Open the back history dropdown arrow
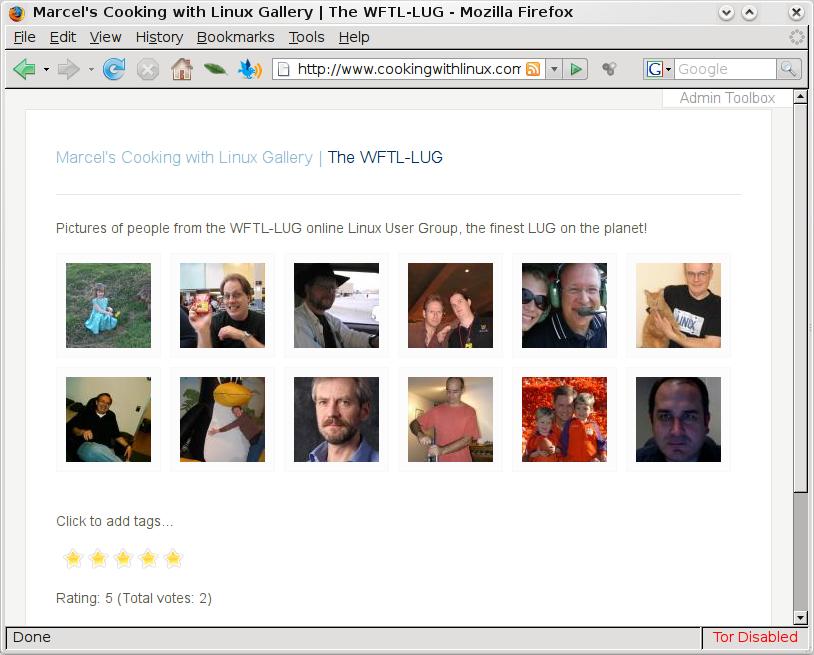The image size is (814, 655). [46, 69]
